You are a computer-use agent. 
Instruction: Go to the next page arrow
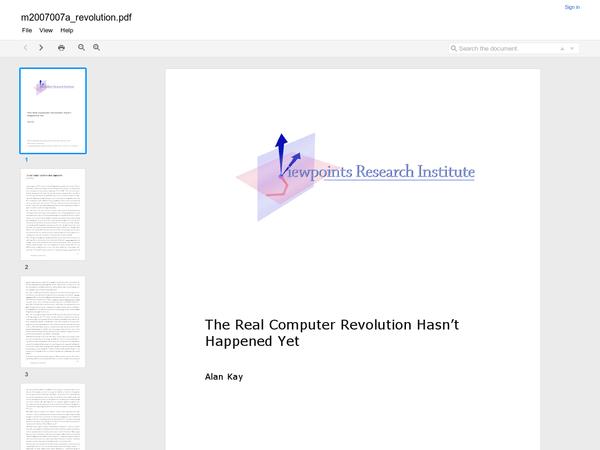click(41, 48)
